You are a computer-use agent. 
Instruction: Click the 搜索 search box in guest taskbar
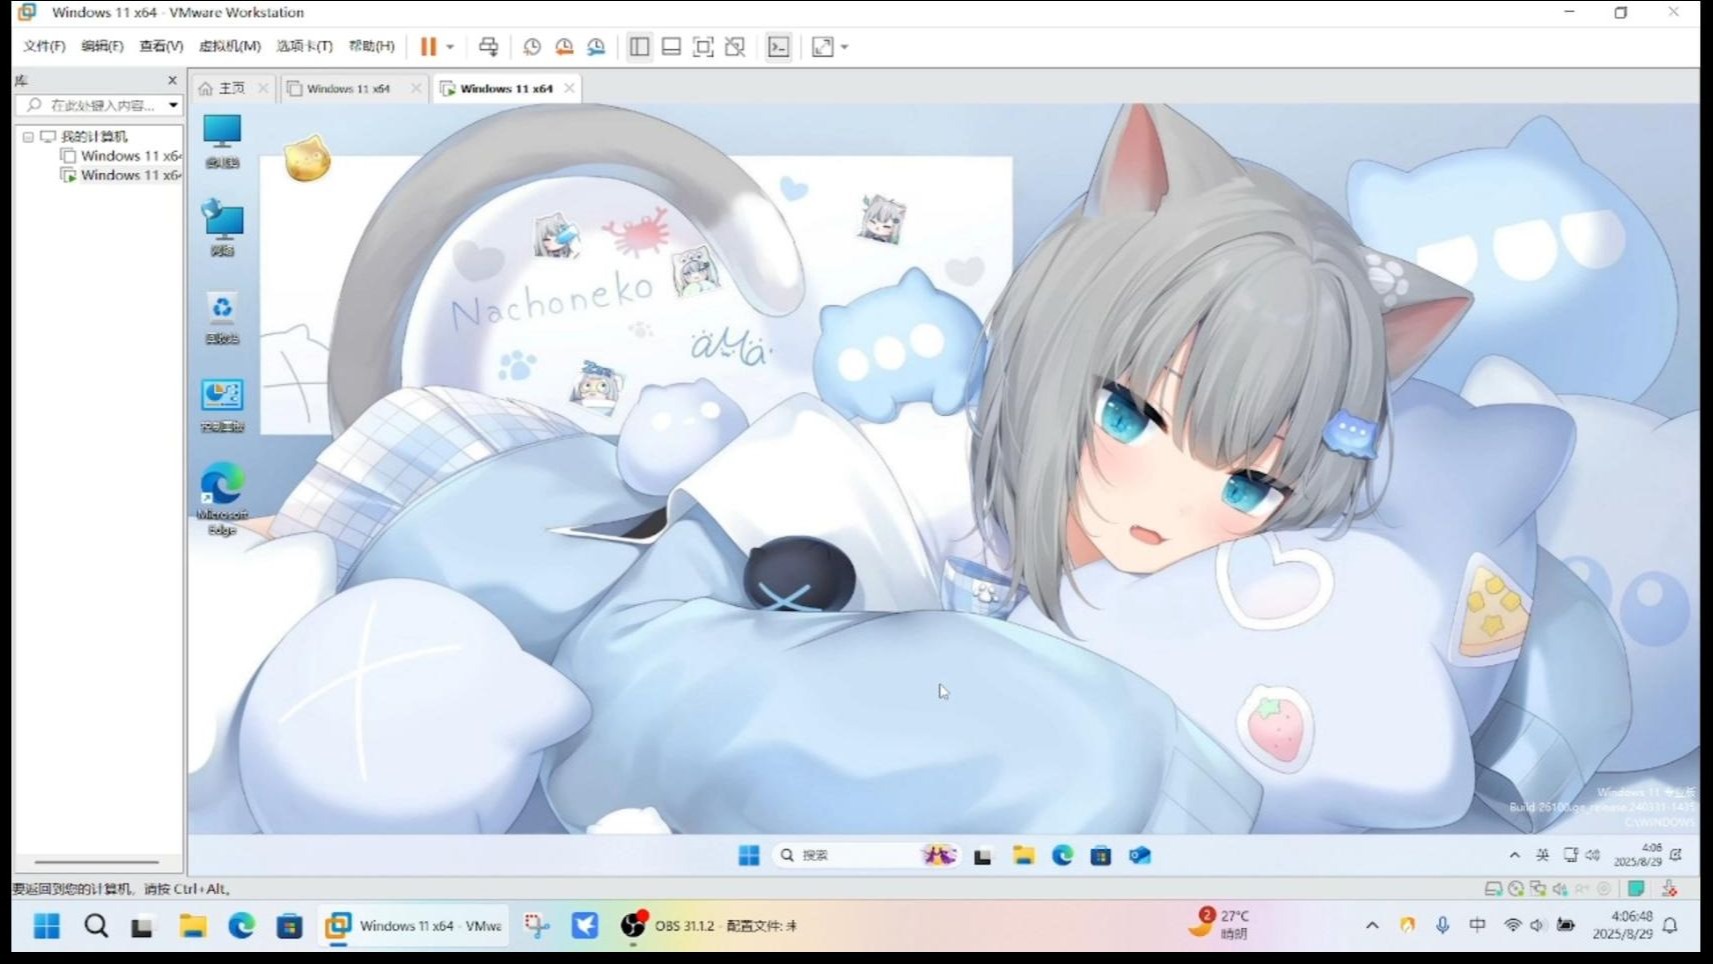pyautogui.click(x=866, y=855)
